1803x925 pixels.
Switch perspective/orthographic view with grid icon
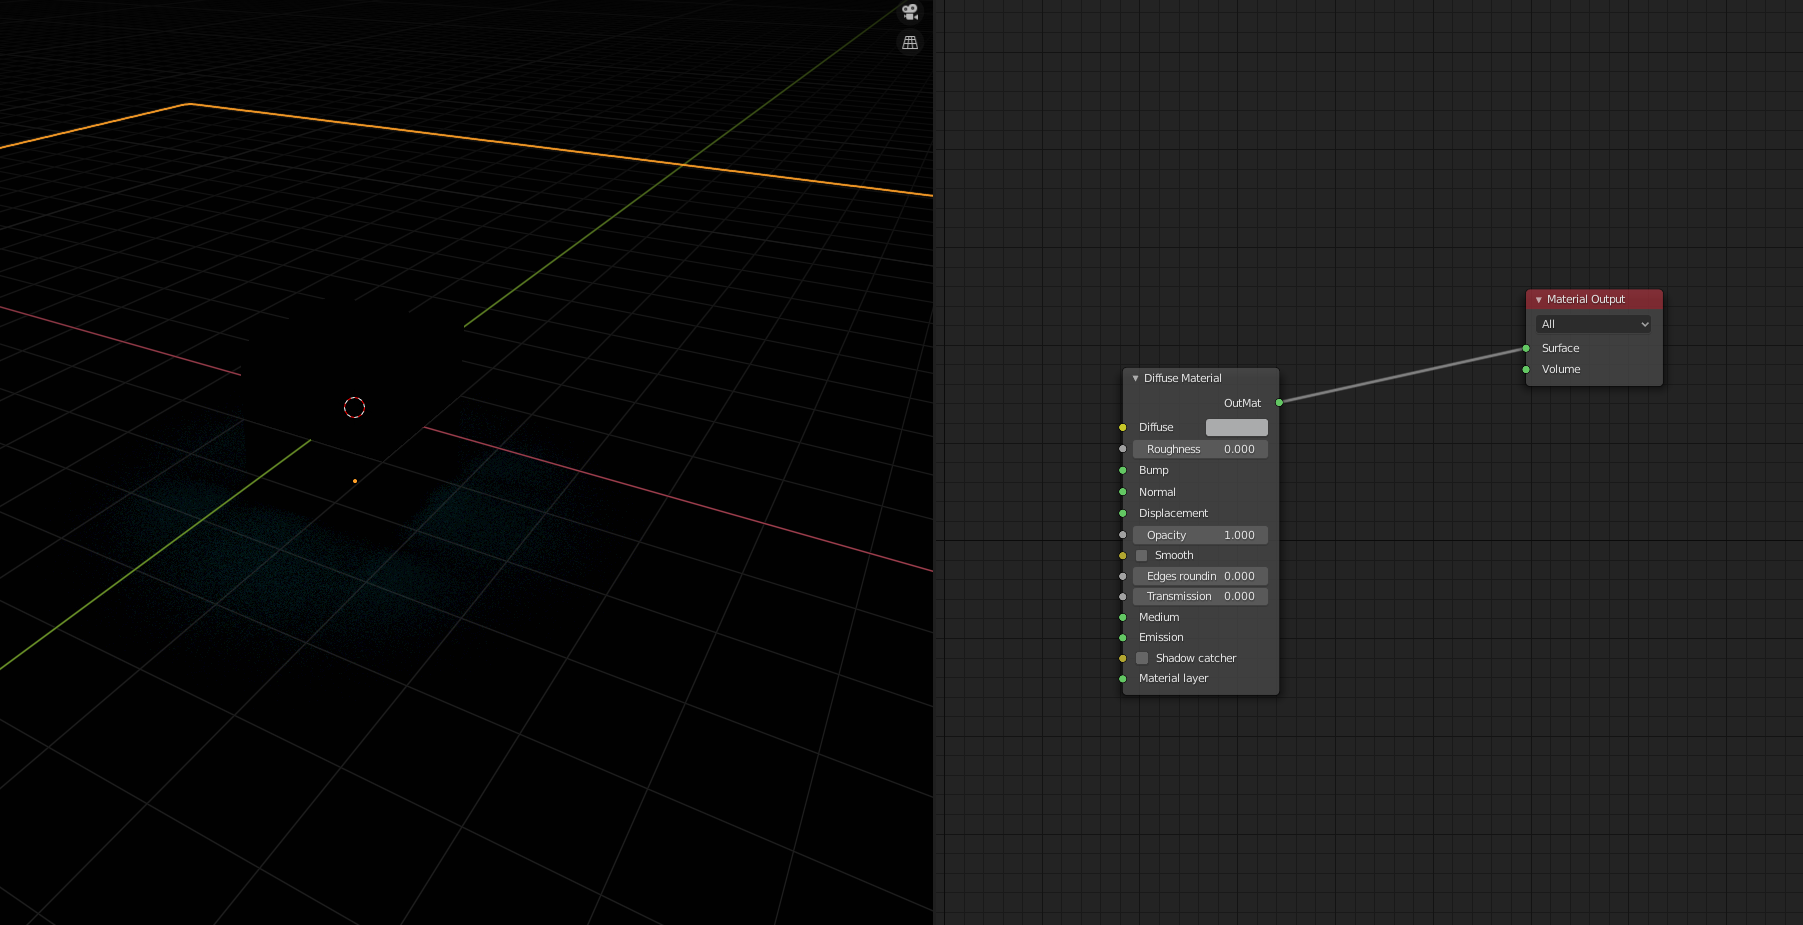[910, 43]
